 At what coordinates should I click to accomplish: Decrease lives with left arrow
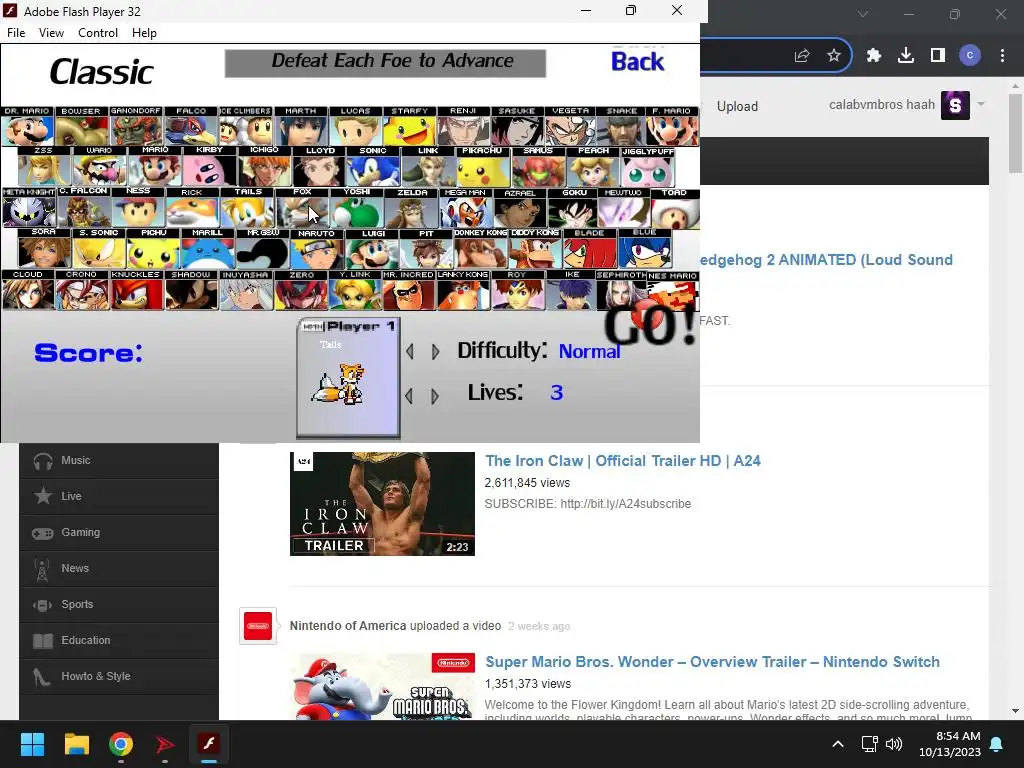point(409,396)
